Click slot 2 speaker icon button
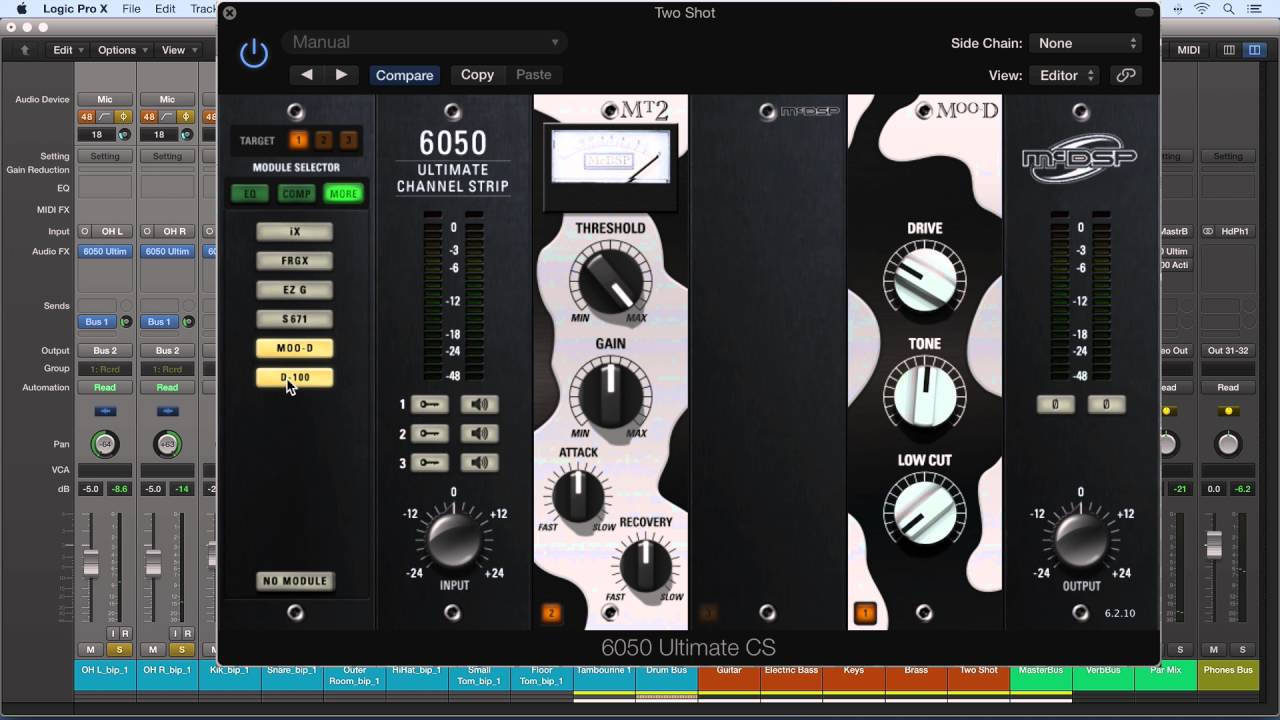Image resolution: width=1280 pixels, height=720 pixels. (479, 434)
